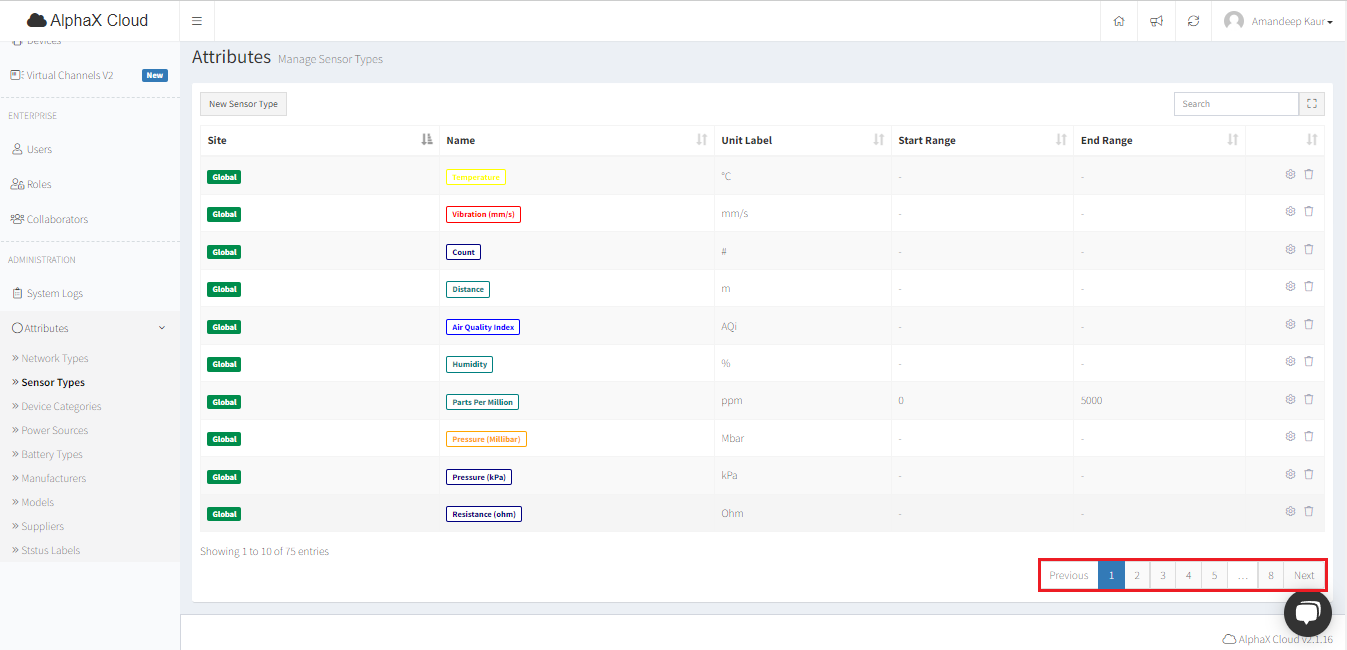Click the New Sensor Type button
1347x650 pixels.
[243, 104]
